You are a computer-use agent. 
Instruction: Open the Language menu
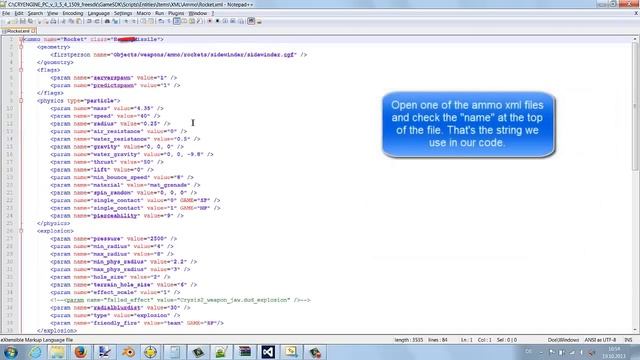pyautogui.click(x=98, y=13)
